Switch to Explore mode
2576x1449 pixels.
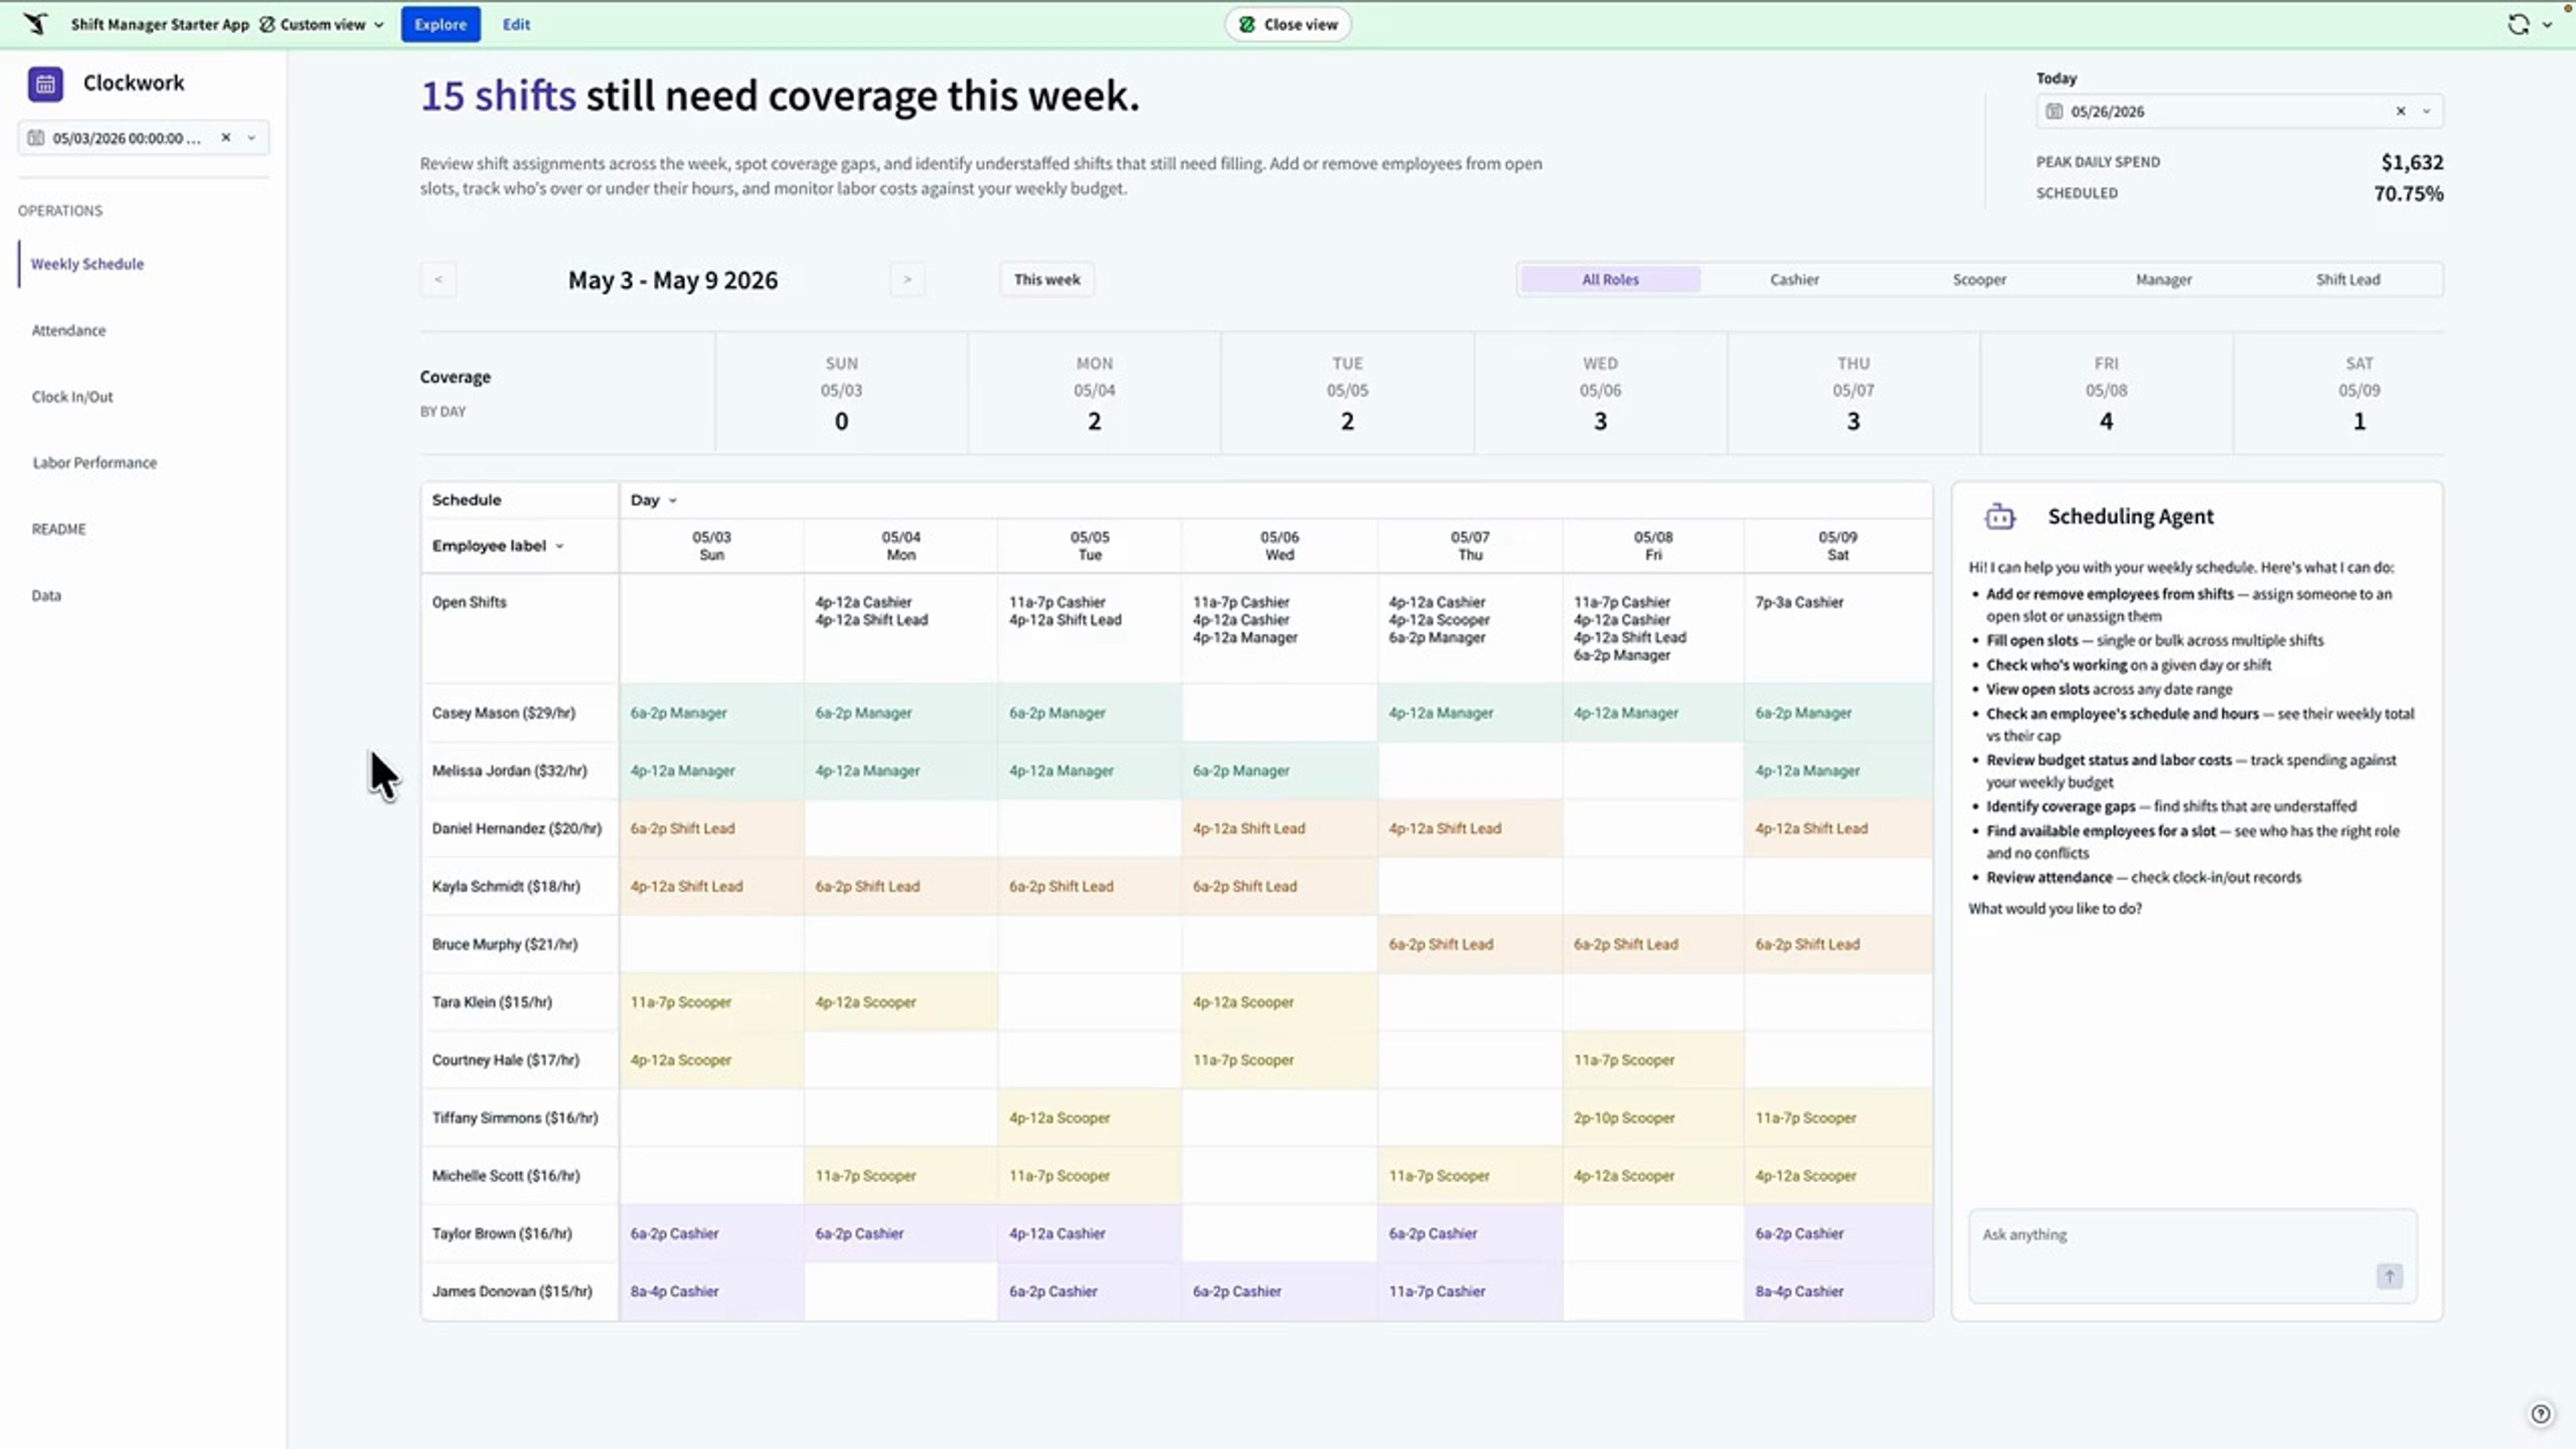440,24
